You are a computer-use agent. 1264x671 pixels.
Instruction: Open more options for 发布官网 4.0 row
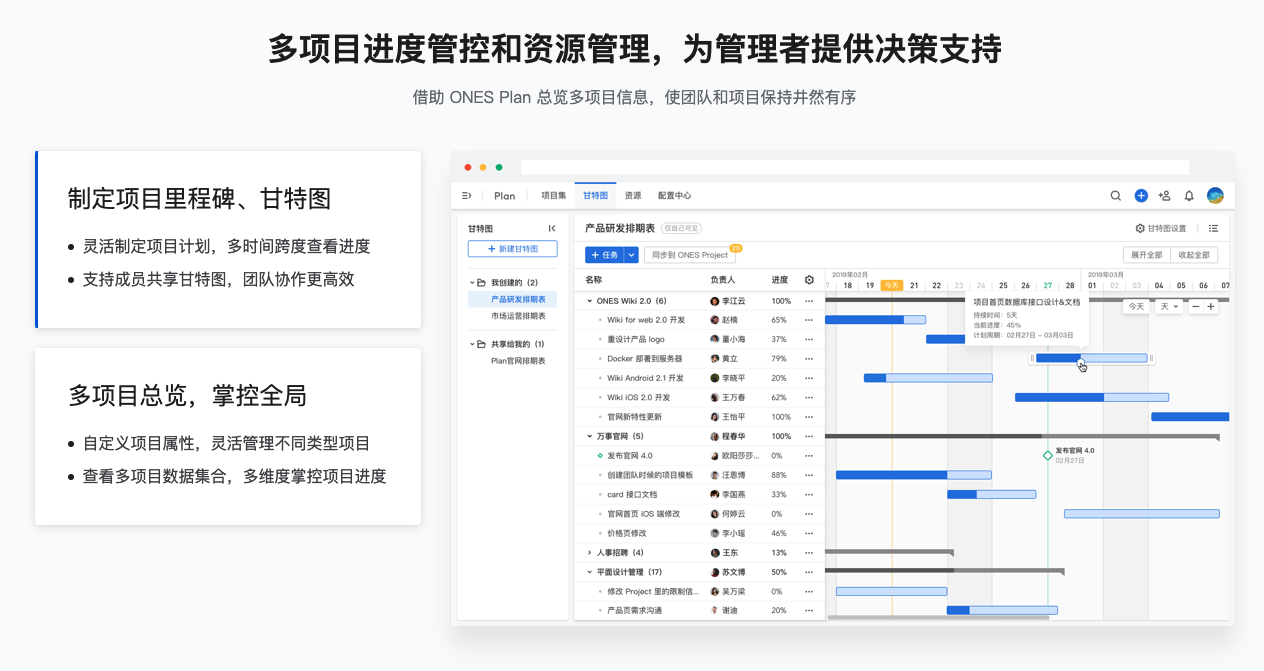809,456
